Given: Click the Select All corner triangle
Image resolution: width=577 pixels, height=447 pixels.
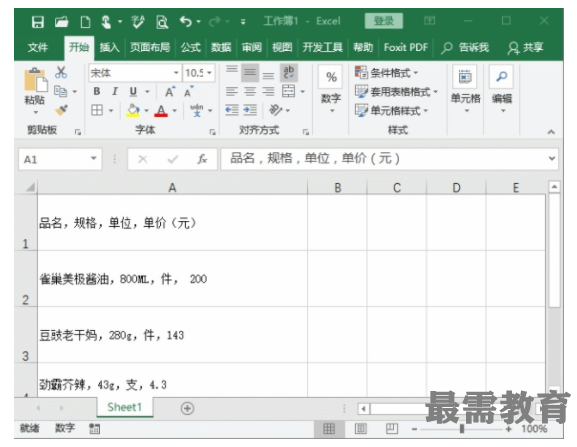Looking at the screenshot, I should click(31, 187).
